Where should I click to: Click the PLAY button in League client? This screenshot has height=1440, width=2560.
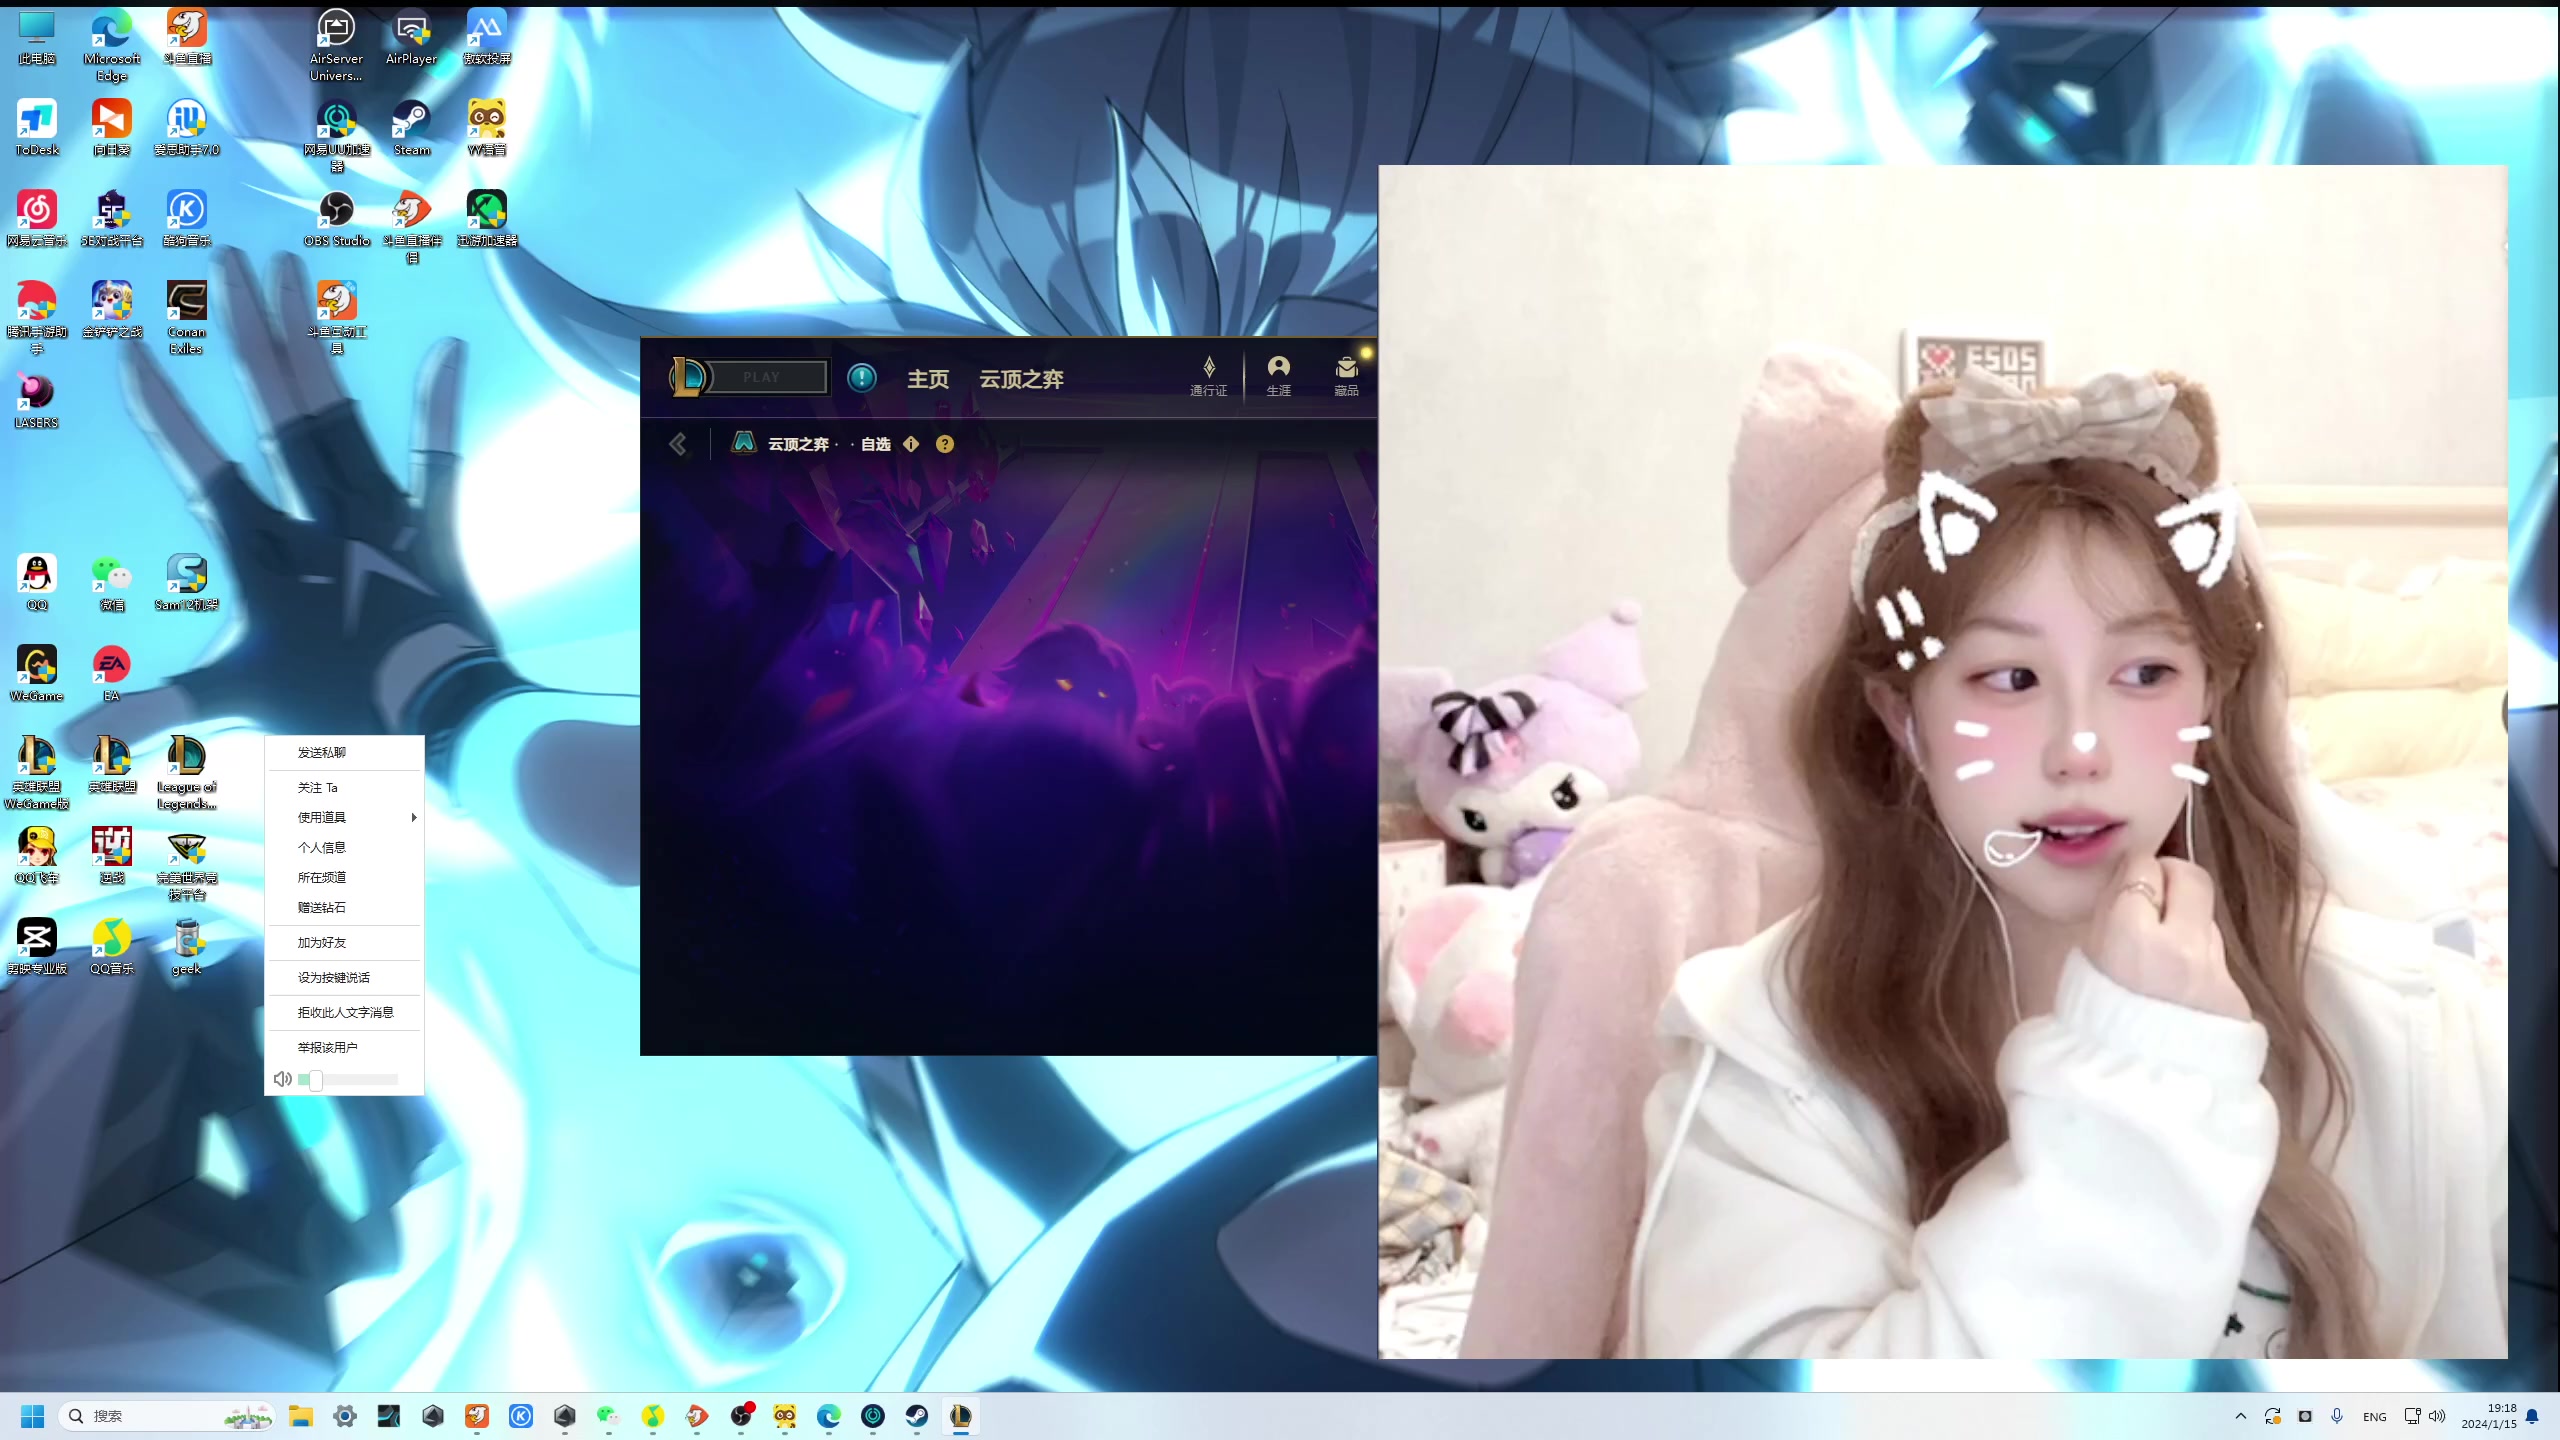pyautogui.click(x=762, y=377)
